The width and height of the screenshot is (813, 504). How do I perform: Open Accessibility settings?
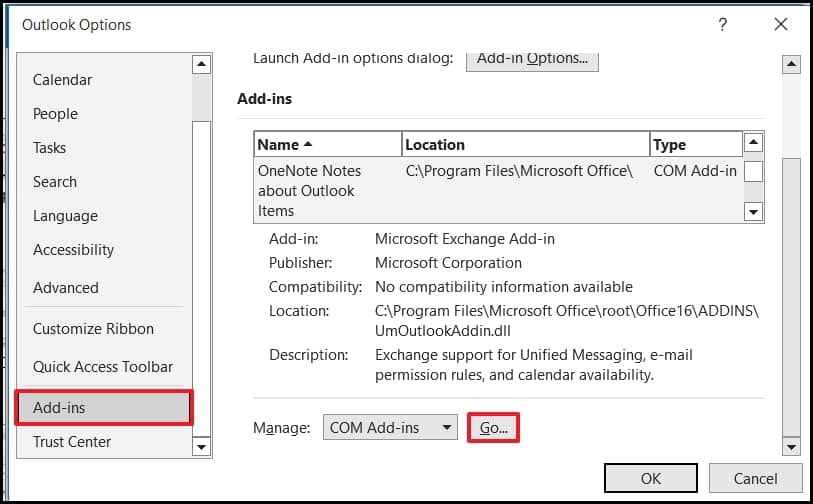73,250
